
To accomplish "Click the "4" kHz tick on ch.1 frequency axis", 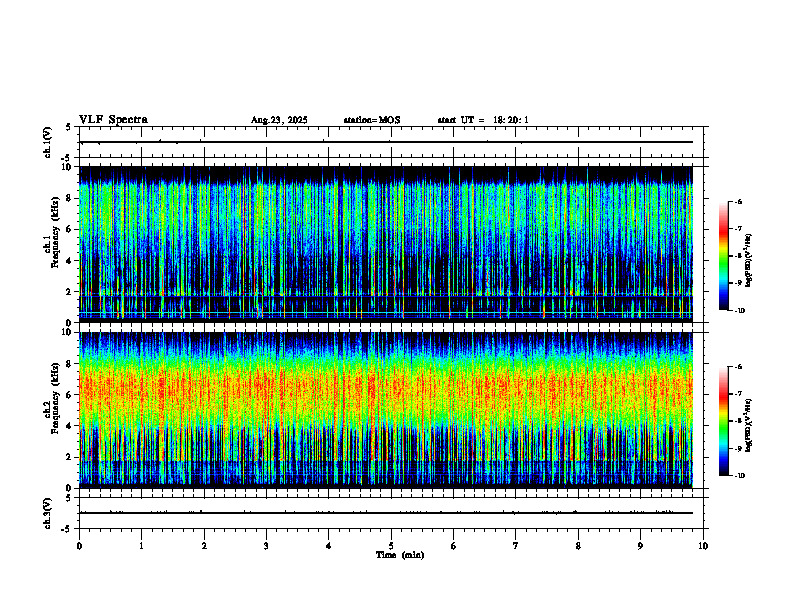I will 70,261.
